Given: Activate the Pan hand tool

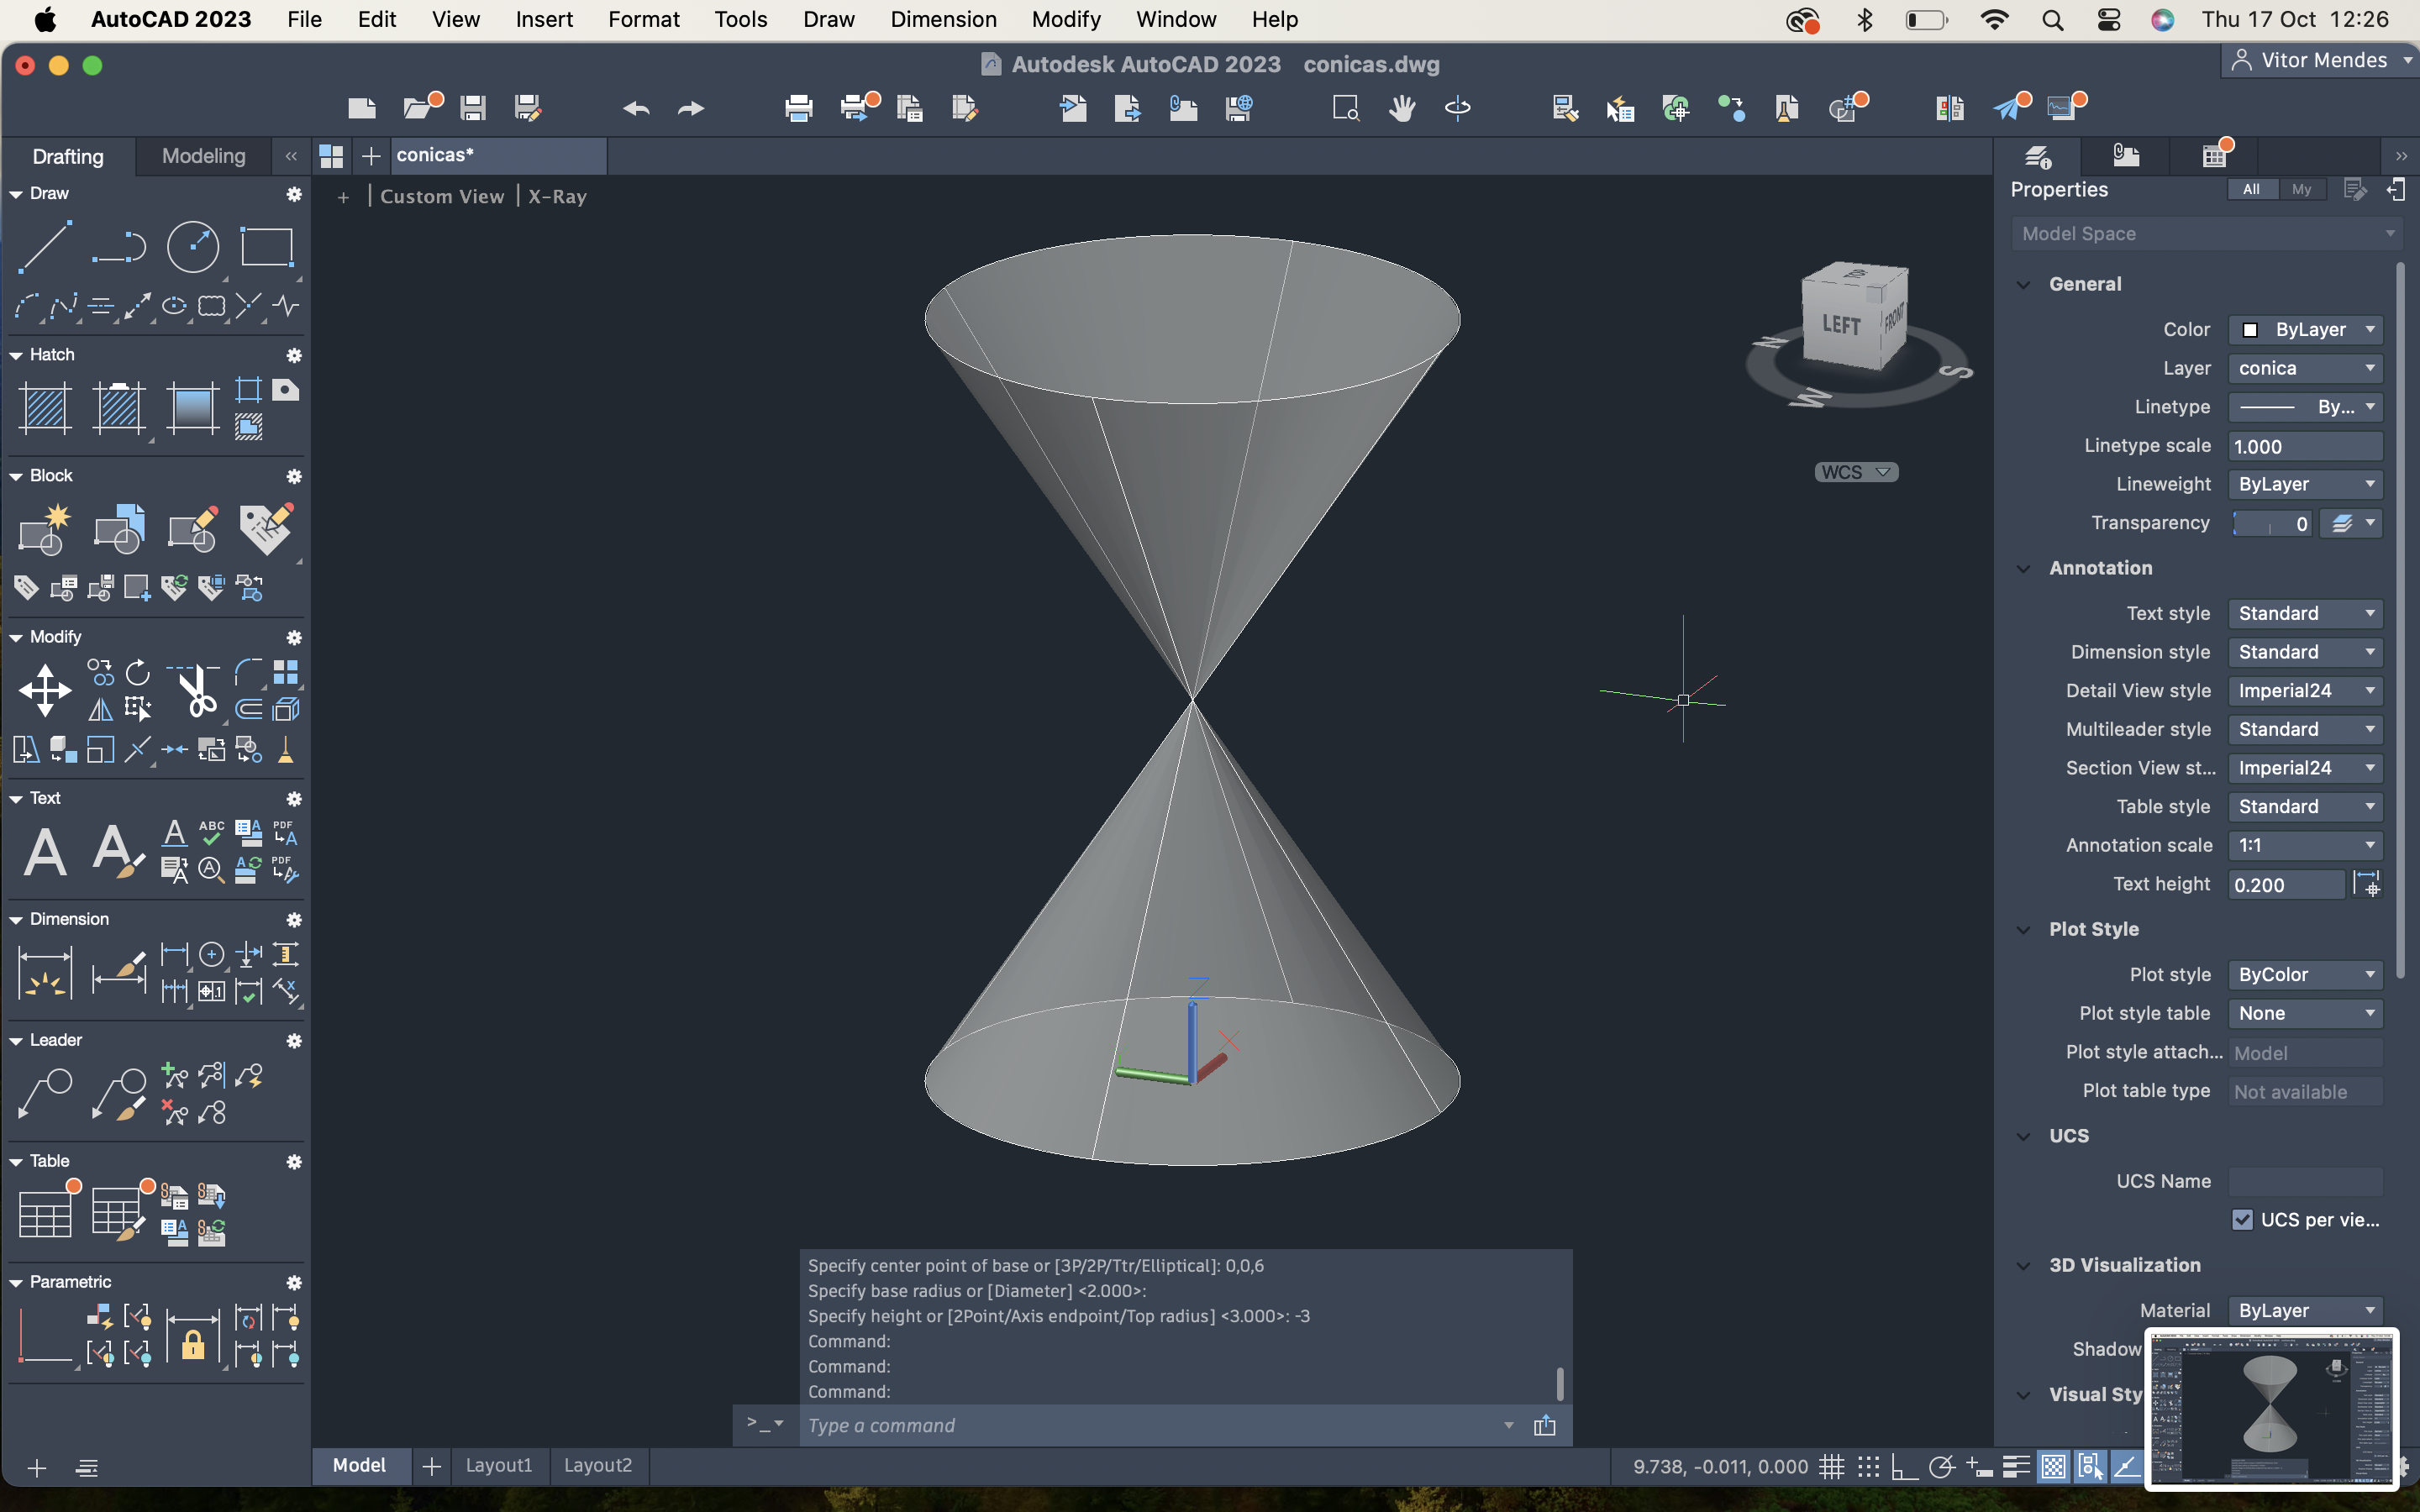Looking at the screenshot, I should 1402,108.
